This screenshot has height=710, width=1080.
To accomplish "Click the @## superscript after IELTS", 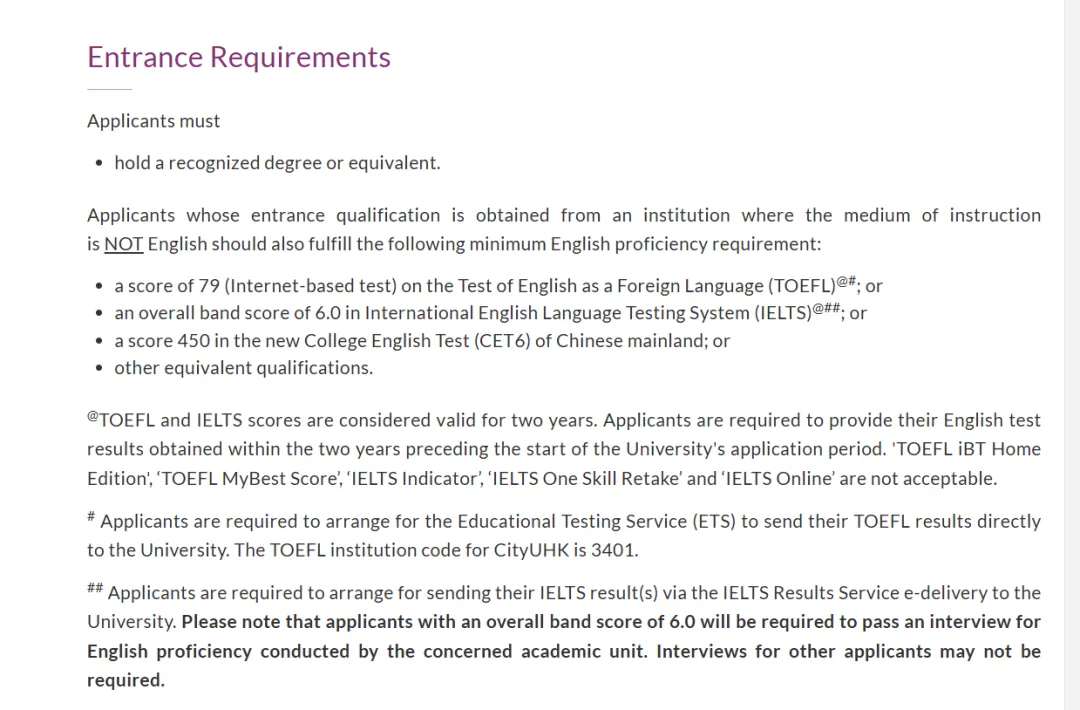I will point(826,308).
